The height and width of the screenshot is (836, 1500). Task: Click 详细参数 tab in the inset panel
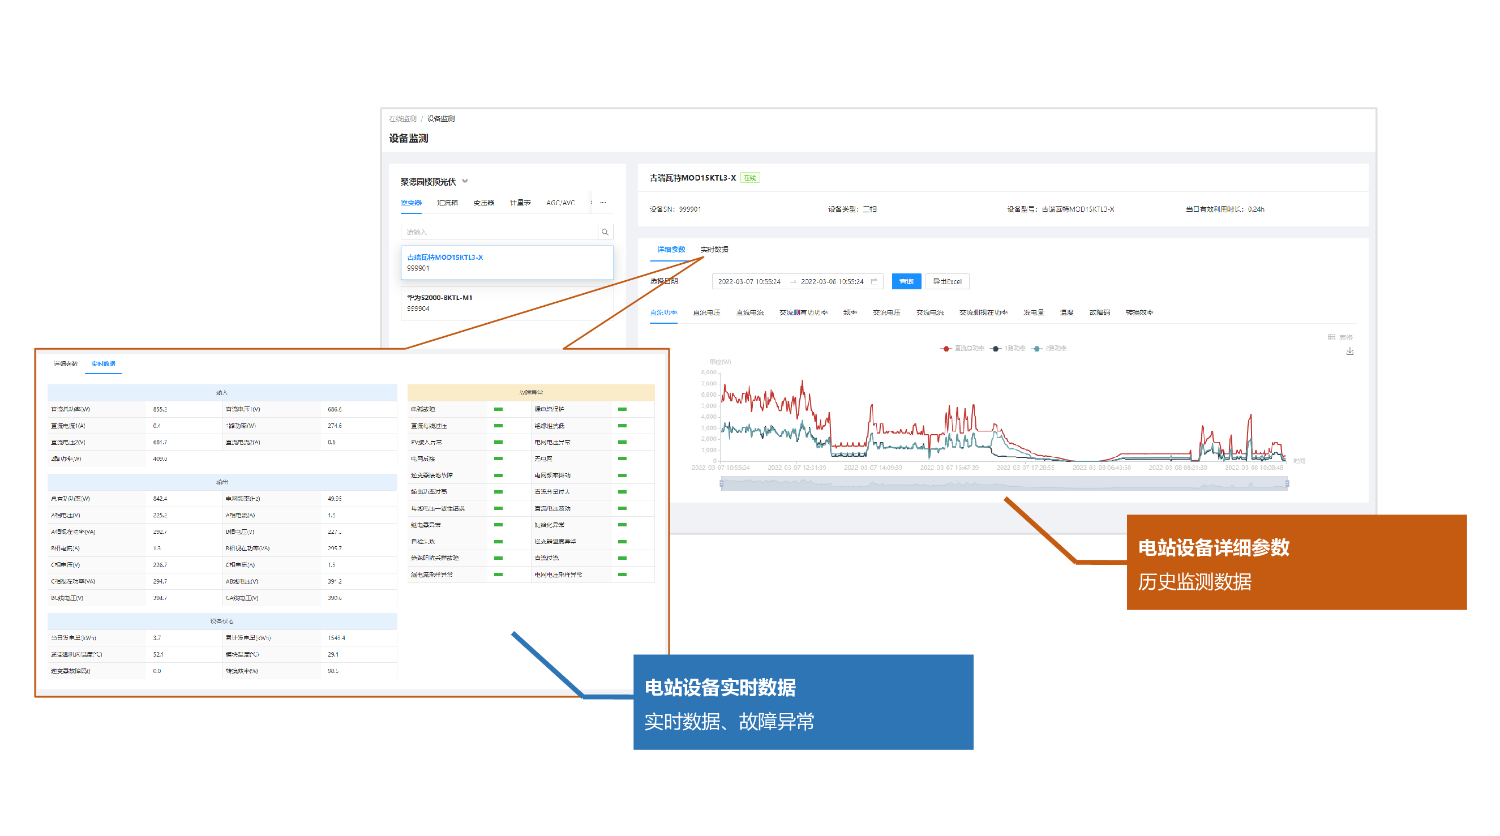click(65, 364)
